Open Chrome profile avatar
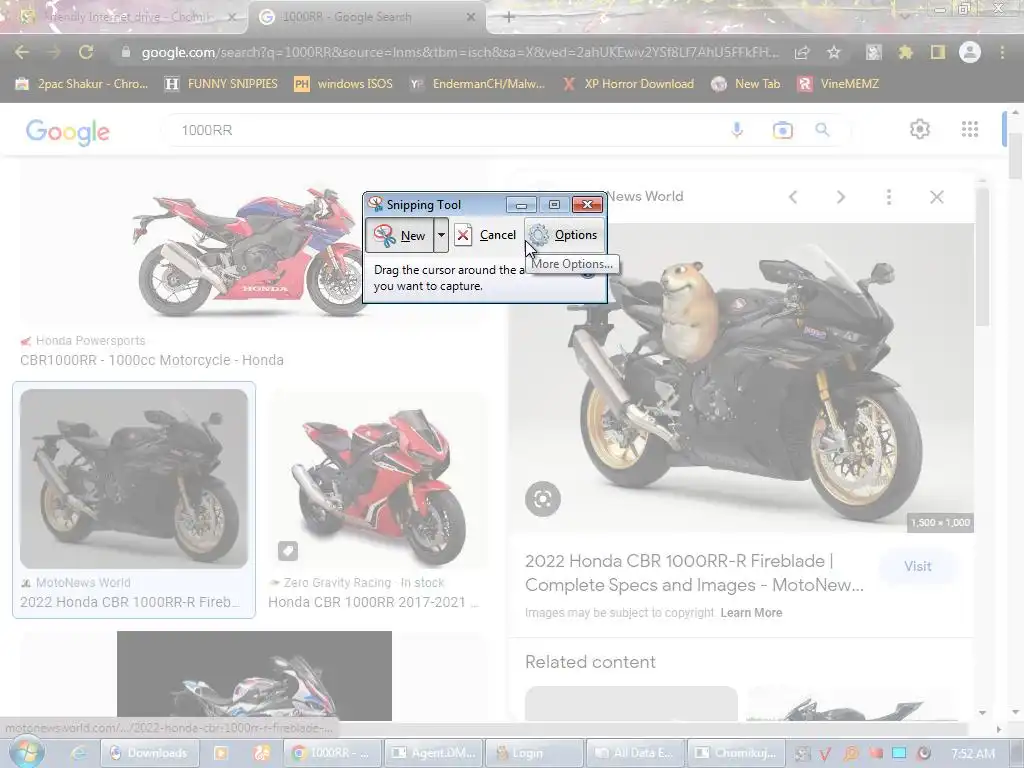This screenshot has width=1024, height=768. coord(970,52)
